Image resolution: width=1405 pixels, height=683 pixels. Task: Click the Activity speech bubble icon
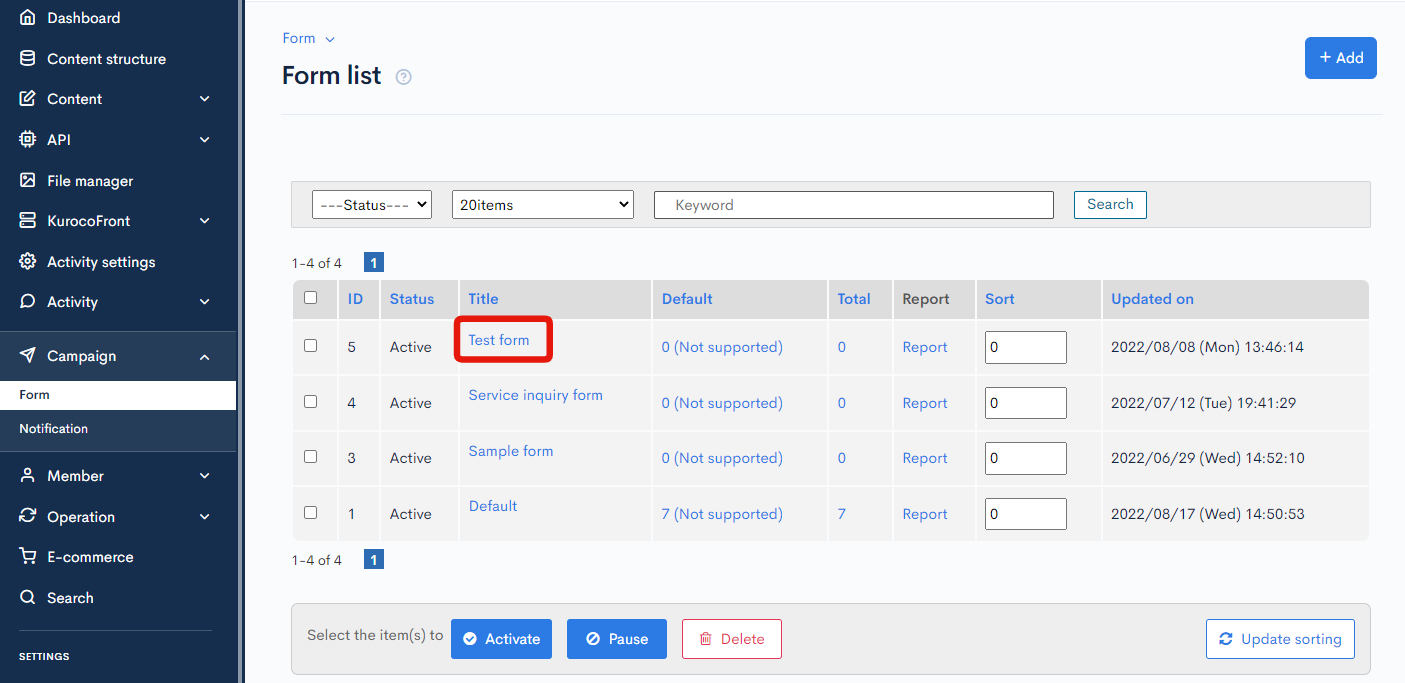[x=28, y=302]
